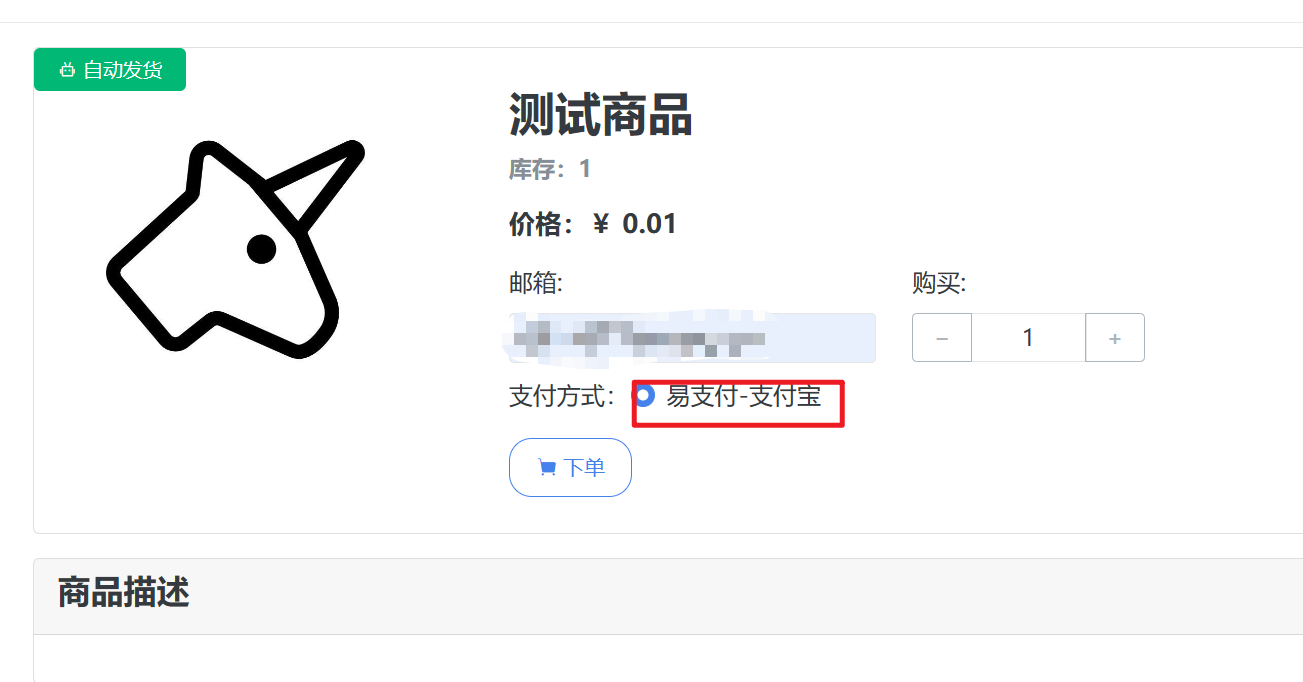Click the 邮箱 field label
1303x682 pixels.
[x=536, y=284]
